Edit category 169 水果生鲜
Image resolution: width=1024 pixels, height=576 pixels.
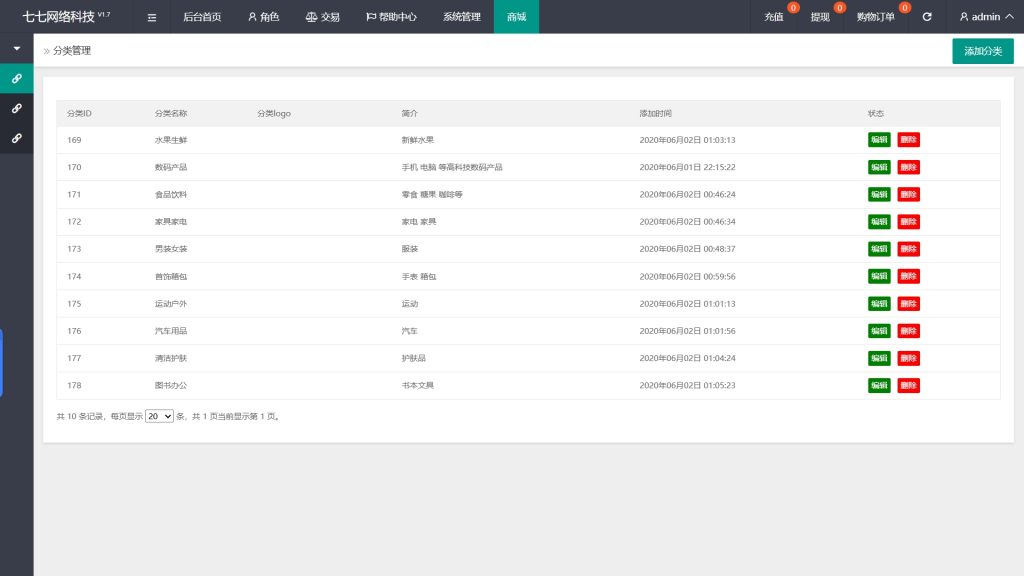pos(879,140)
